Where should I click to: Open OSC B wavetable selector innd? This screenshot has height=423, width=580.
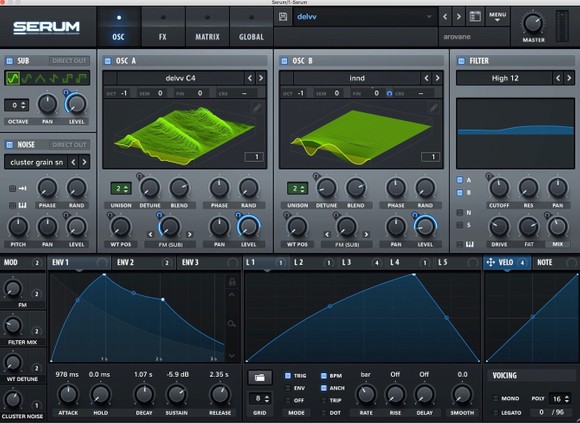pyautogui.click(x=357, y=78)
